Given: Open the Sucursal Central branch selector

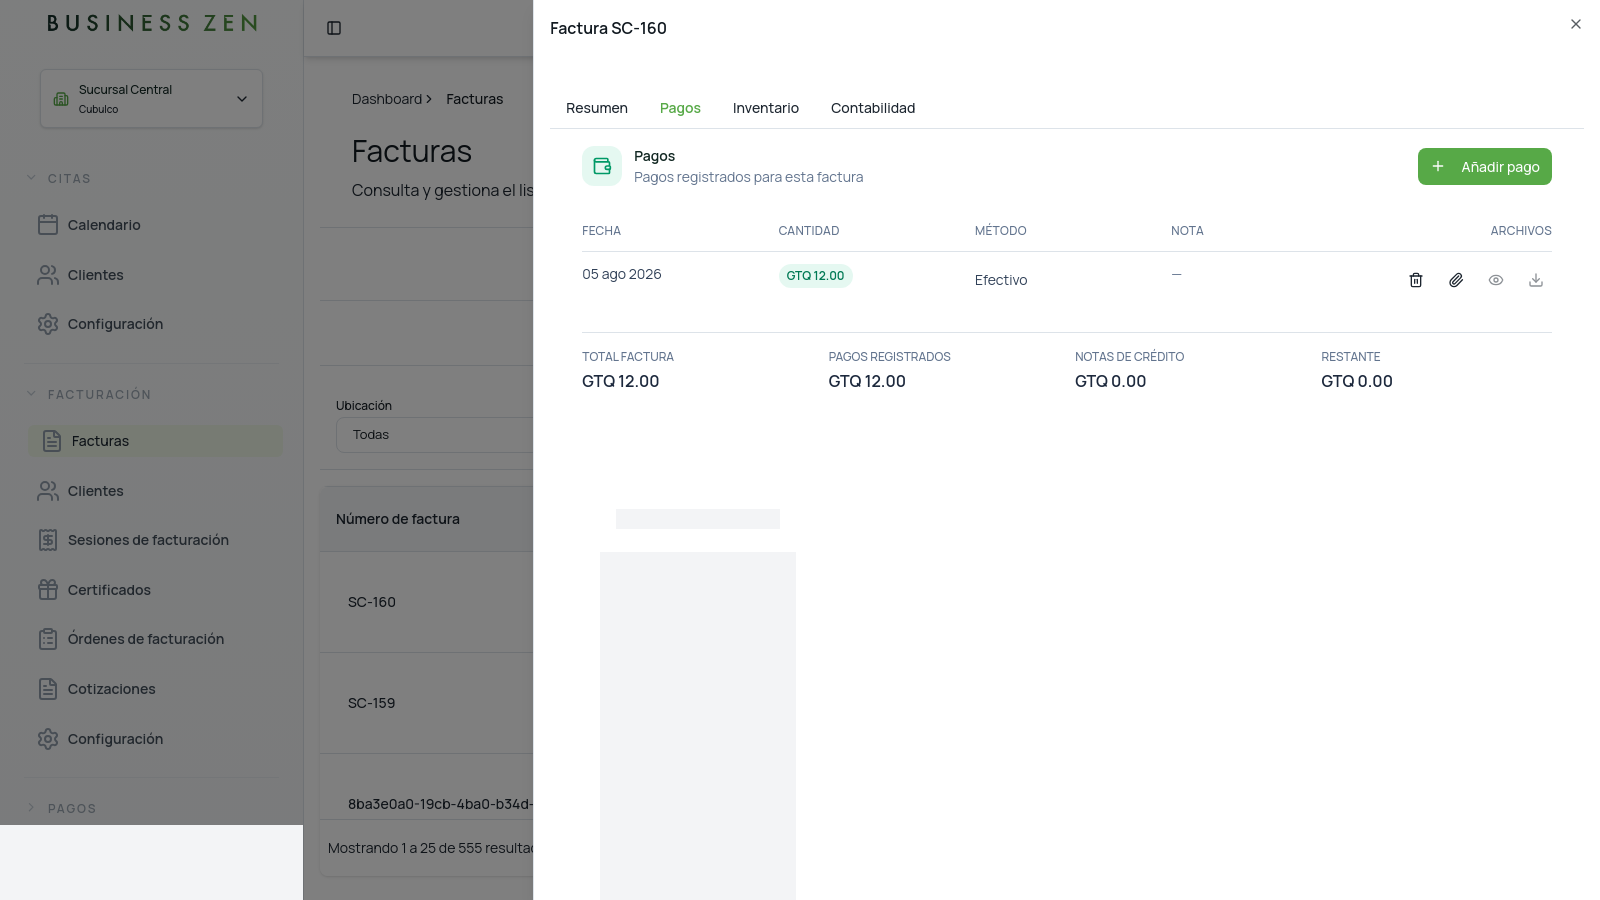Looking at the screenshot, I should (151, 98).
